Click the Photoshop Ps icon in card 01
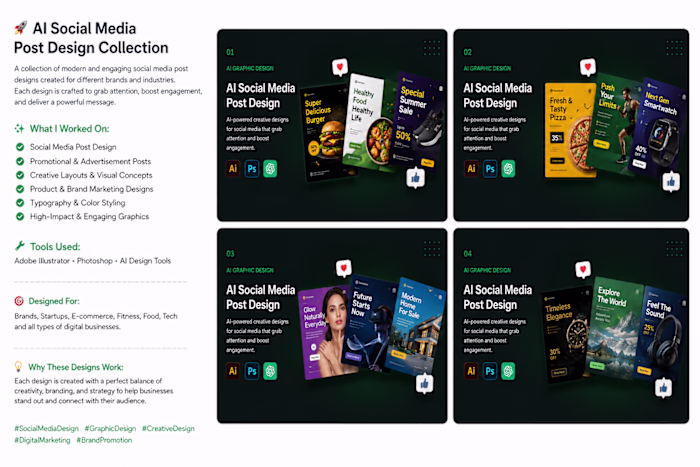Viewport: 700px width, 467px height. click(252, 169)
